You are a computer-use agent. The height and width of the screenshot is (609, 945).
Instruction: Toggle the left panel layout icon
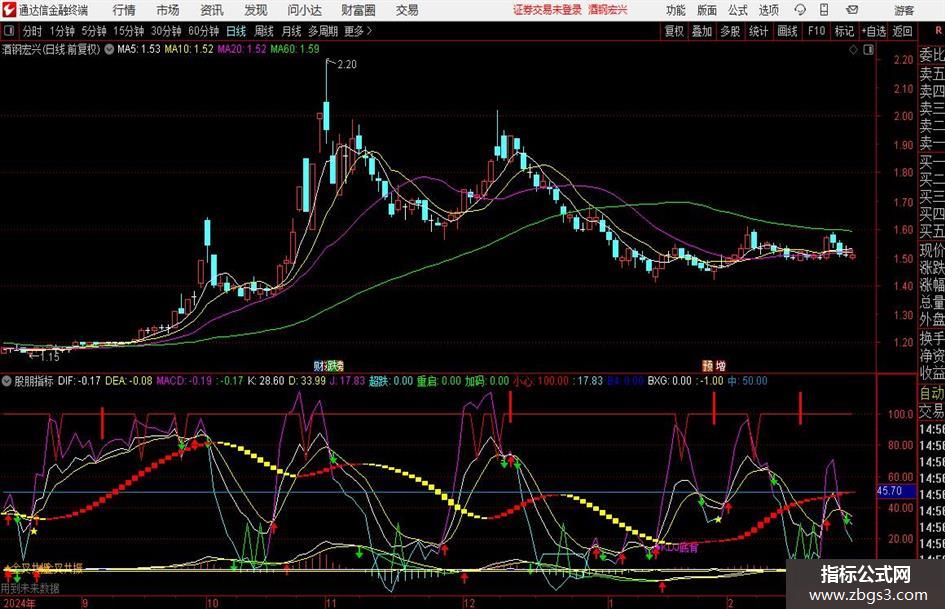tap(9, 30)
